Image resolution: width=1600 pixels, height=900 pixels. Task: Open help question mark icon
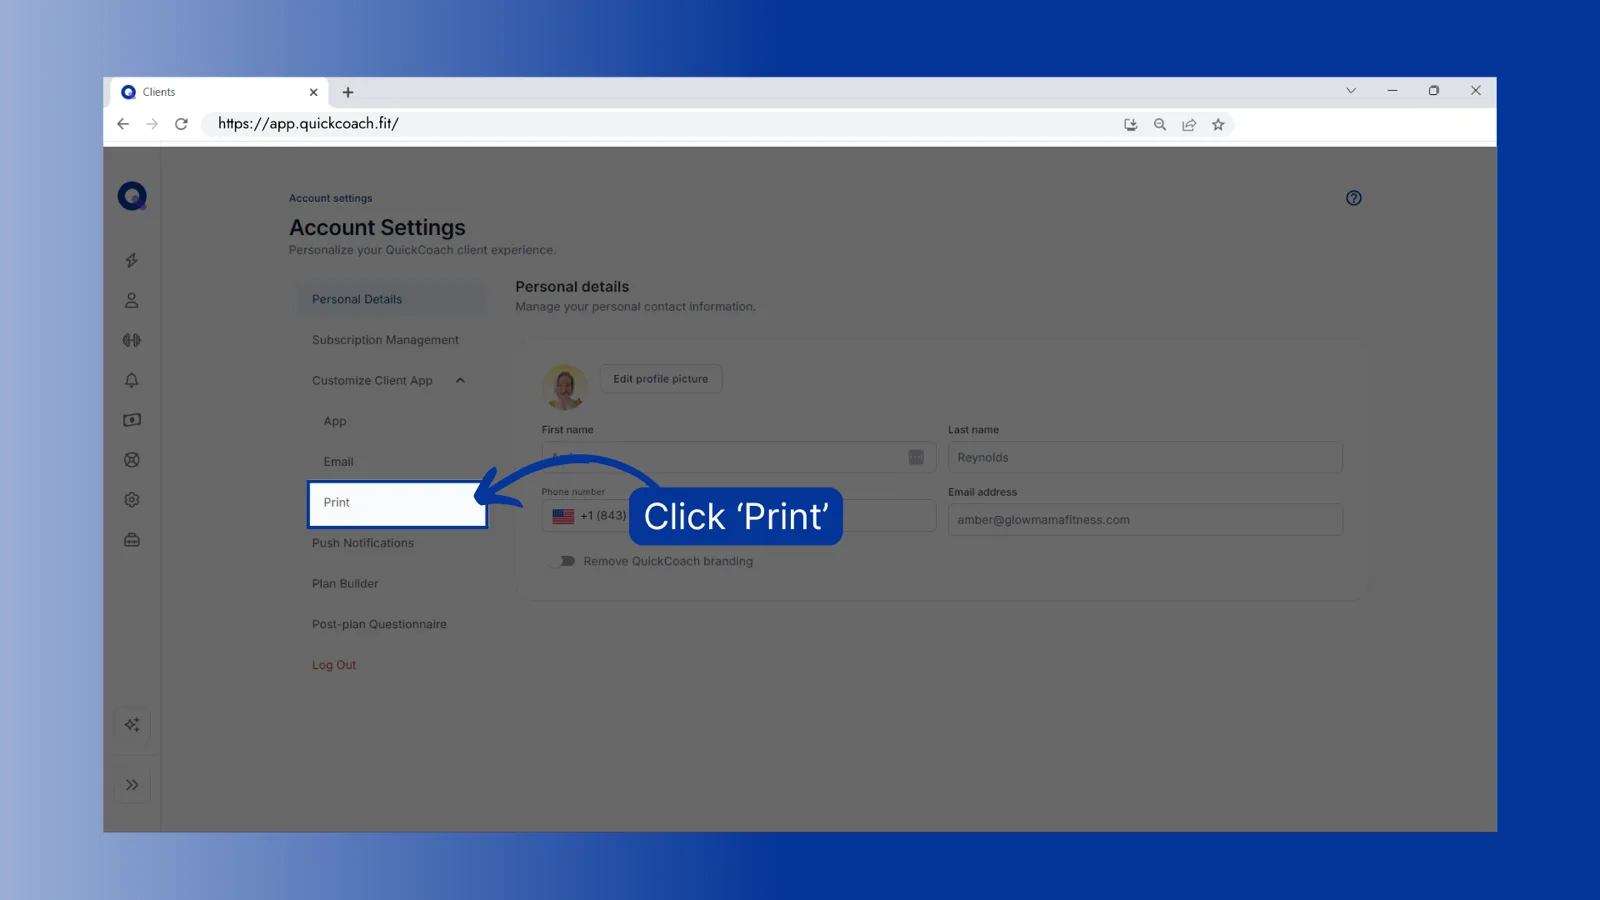pos(1353,198)
